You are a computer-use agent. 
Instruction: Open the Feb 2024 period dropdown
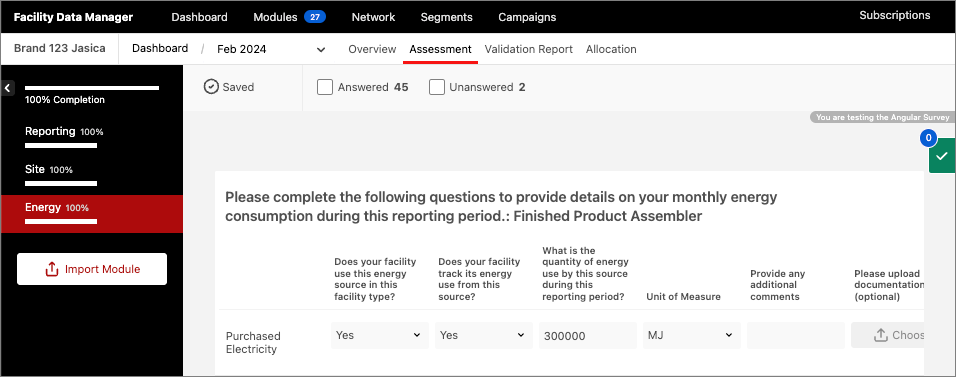click(x=271, y=49)
